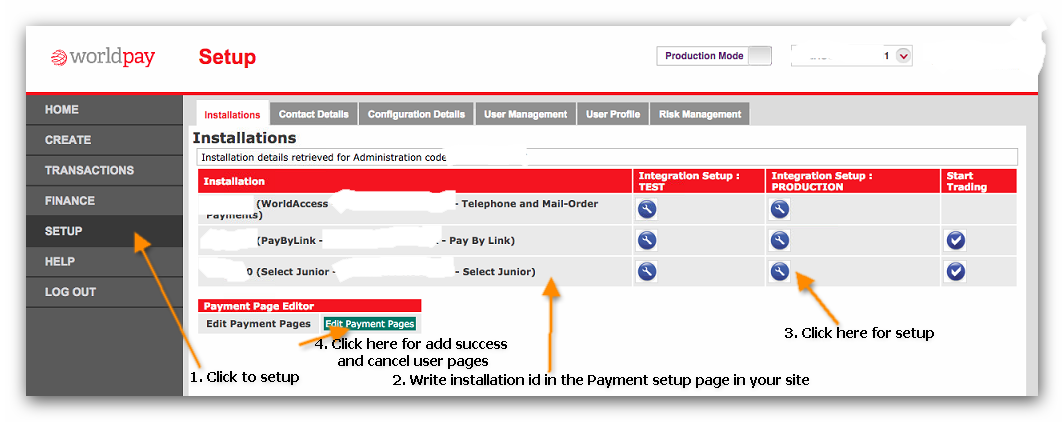This screenshot has width=1064, height=422.
Task: Open HELP in the sidebar
Action: [104, 261]
